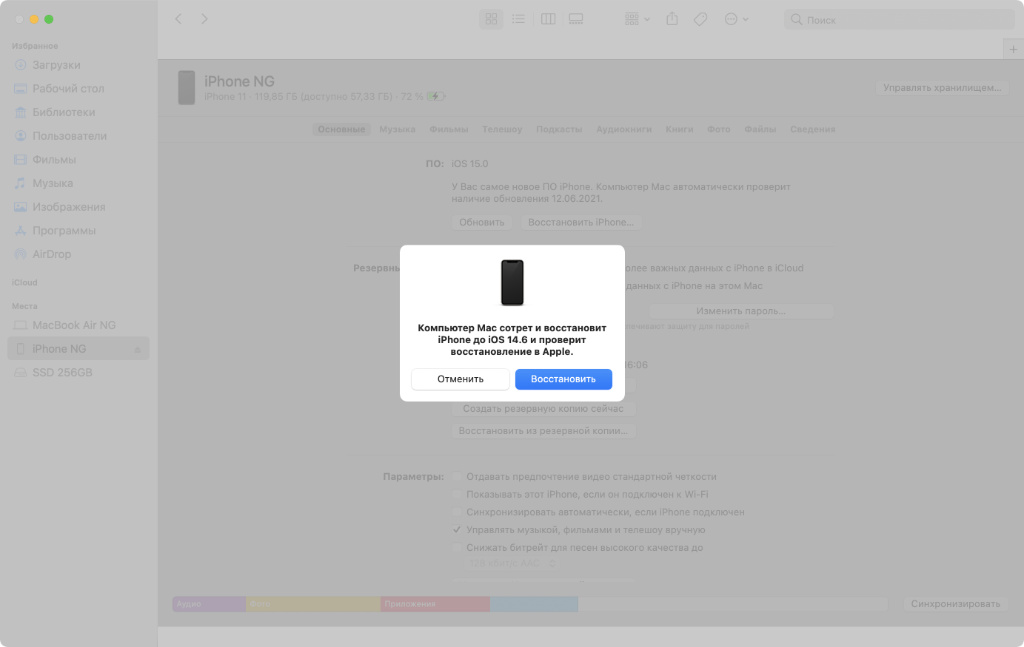Switch to the Сведения tab
The image size is (1024, 647).
pos(812,129)
